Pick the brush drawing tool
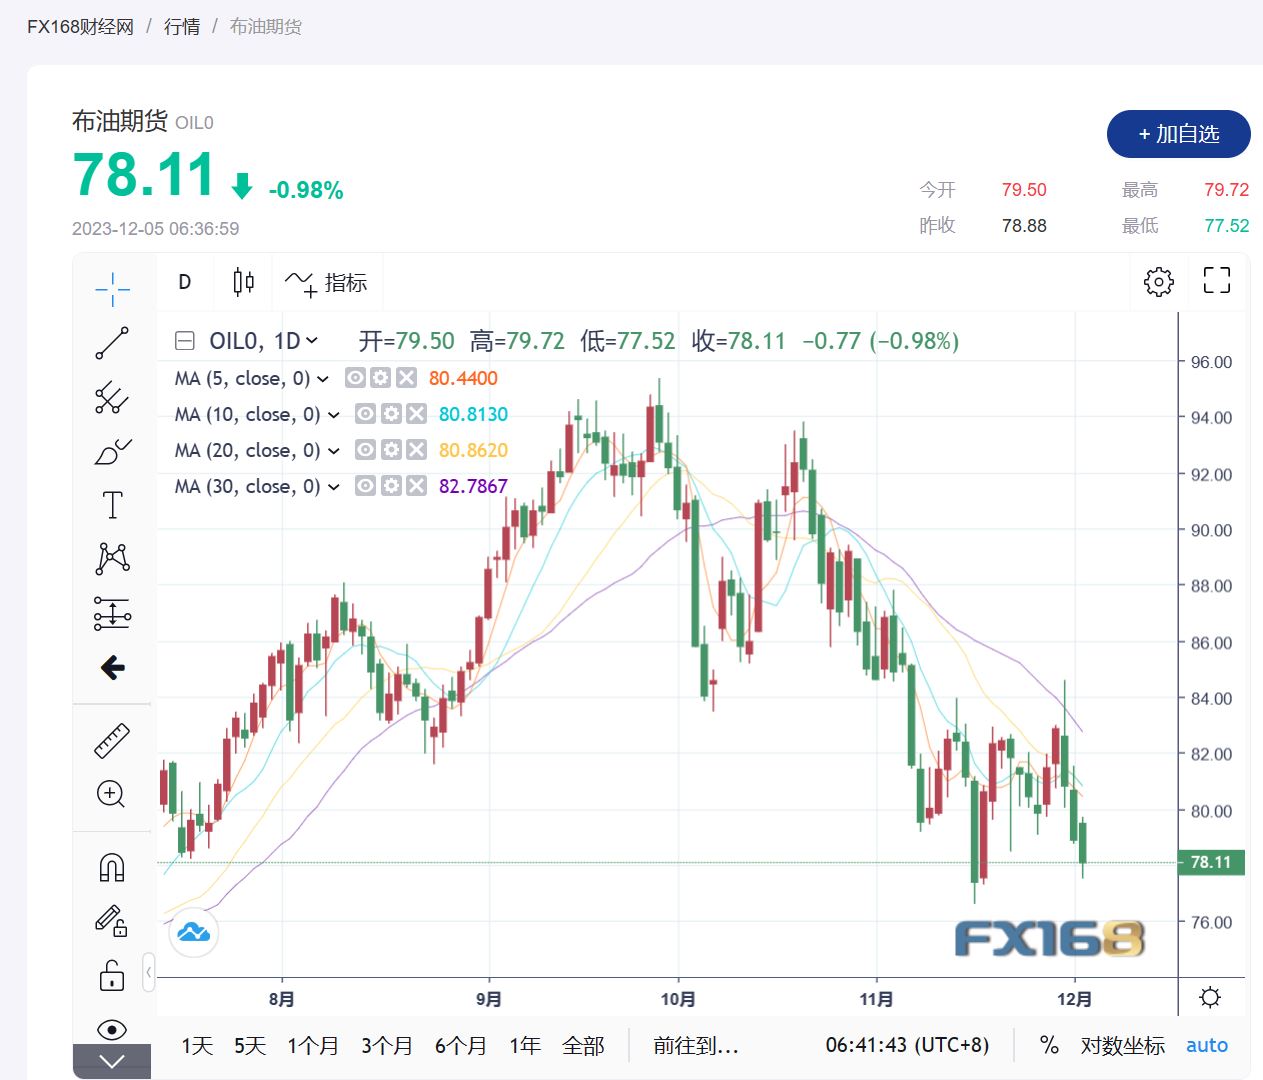The image size is (1263, 1080). pyautogui.click(x=112, y=452)
